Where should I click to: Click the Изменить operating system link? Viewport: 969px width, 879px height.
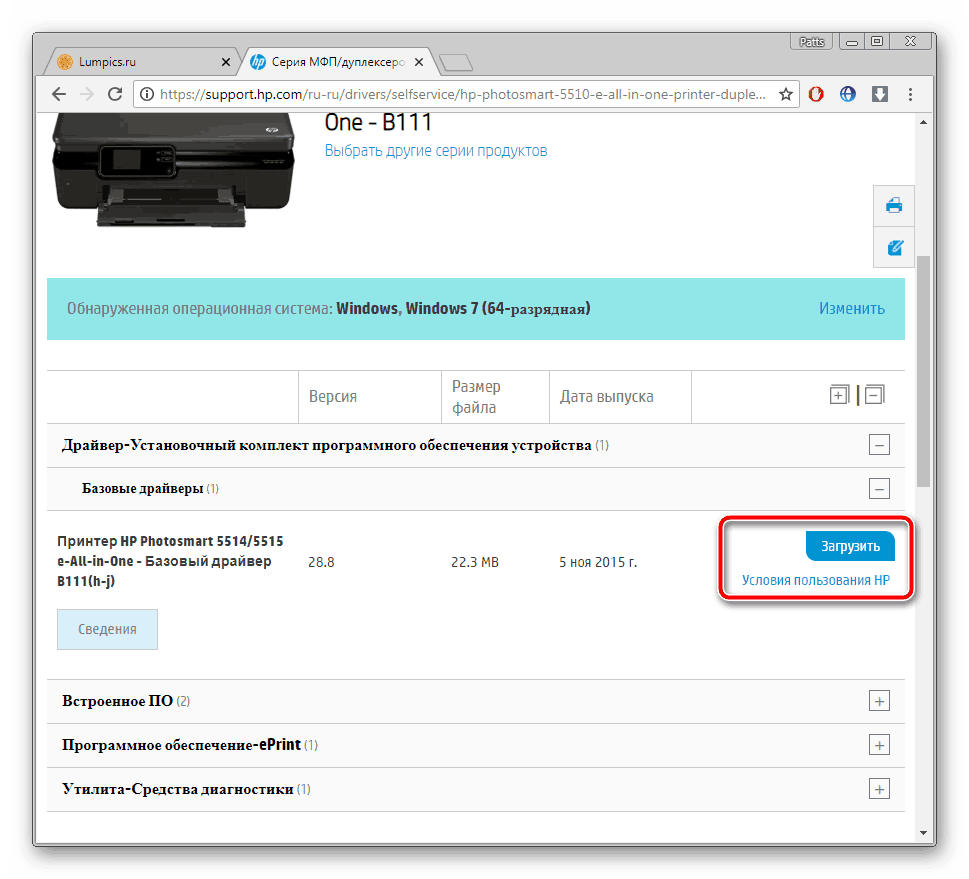(x=851, y=308)
